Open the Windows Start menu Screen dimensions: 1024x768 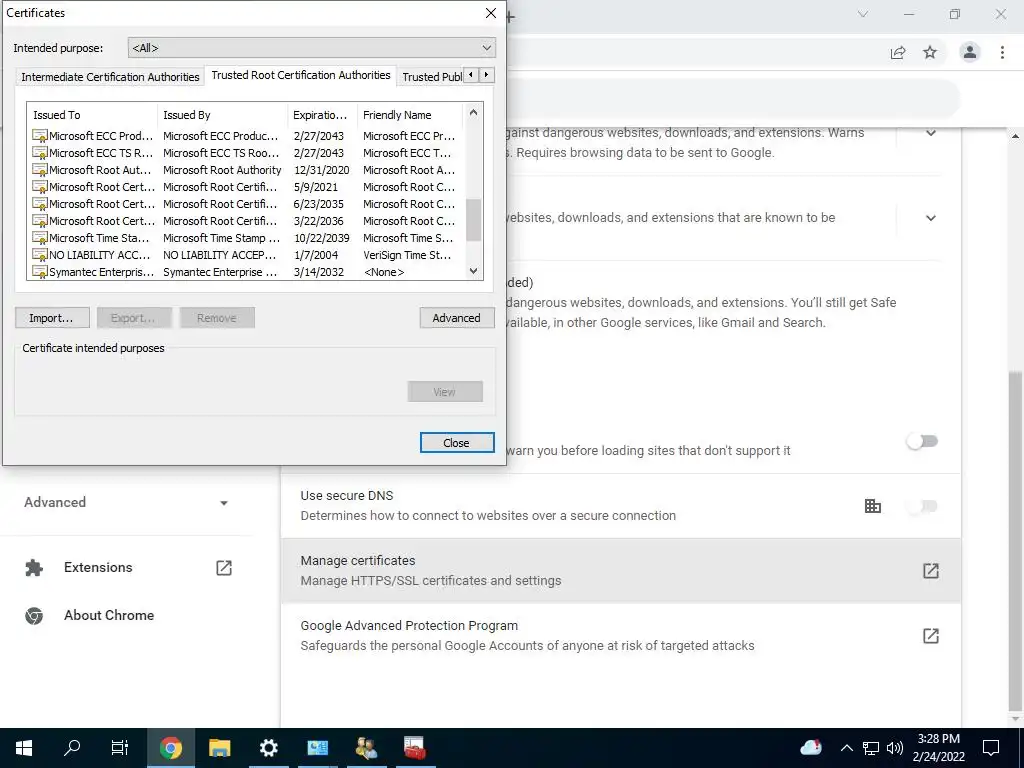click(24, 748)
